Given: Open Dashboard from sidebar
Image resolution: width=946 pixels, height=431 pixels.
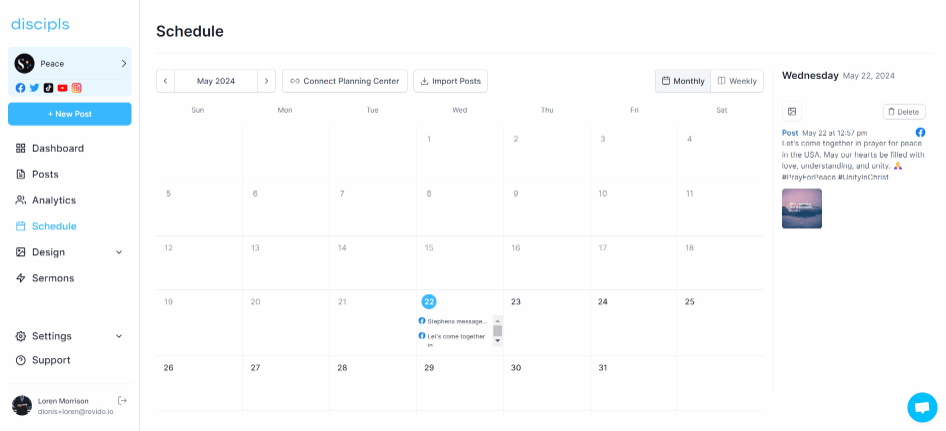Looking at the screenshot, I should [57, 148].
